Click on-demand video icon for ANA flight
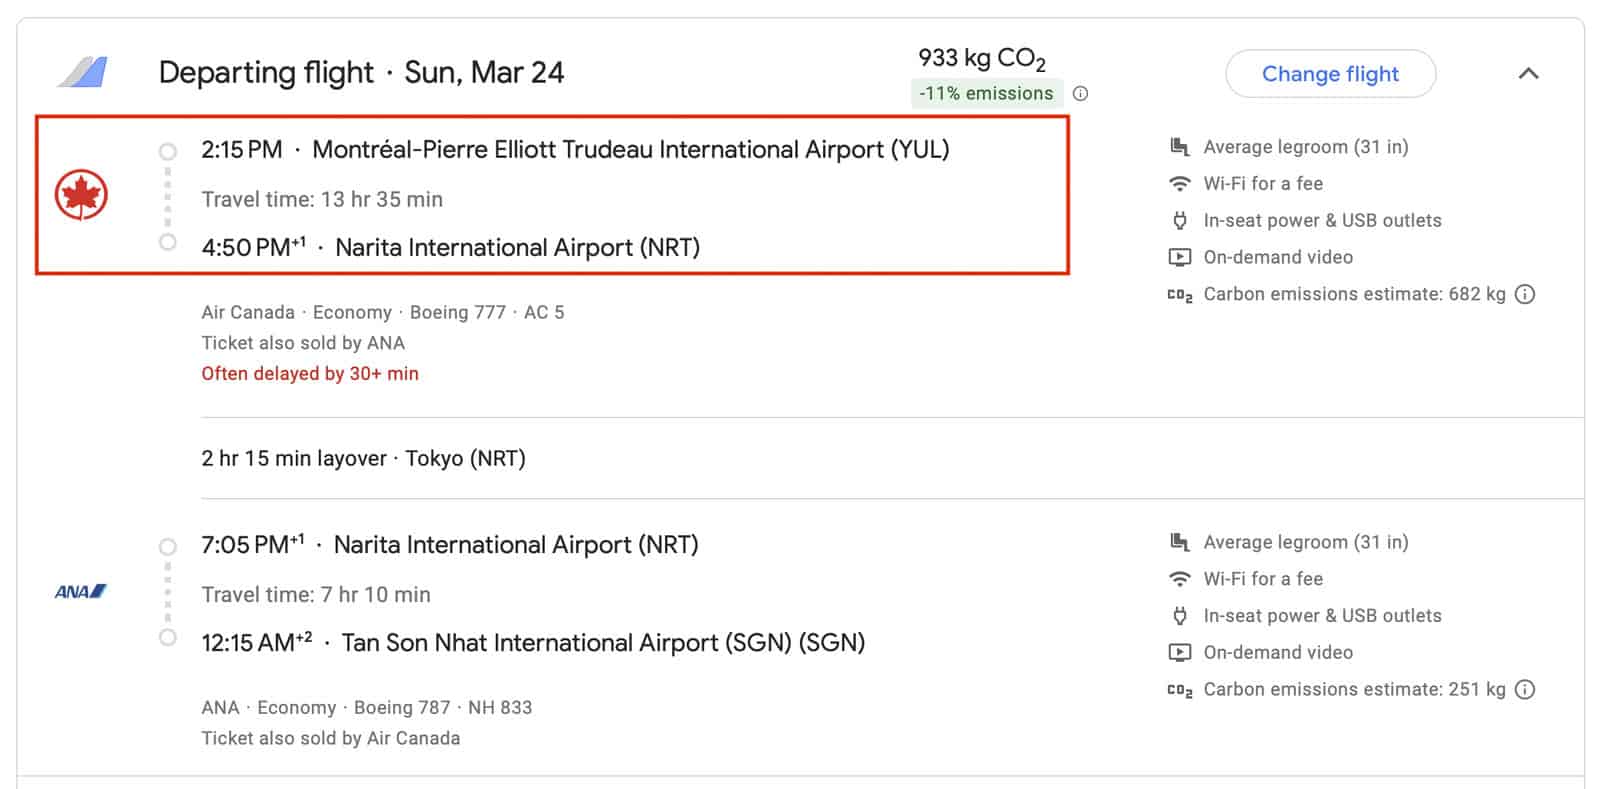1600x789 pixels. pos(1180,653)
